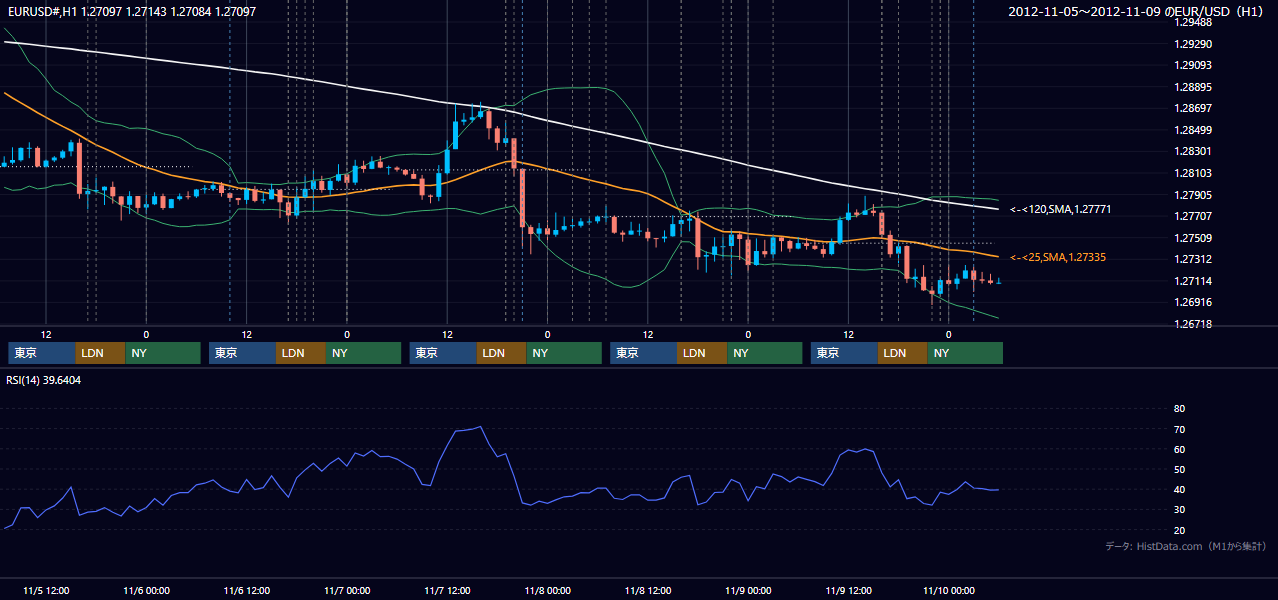The width and height of the screenshot is (1278, 600).
Task: Select the 11/6 12:00 time axis label
Action: click(247, 590)
